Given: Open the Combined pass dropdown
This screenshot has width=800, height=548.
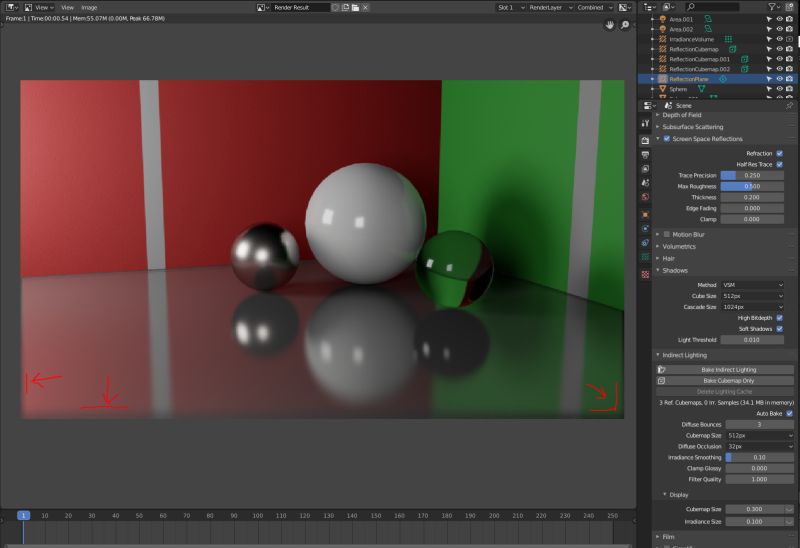Looking at the screenshot, I should click(x=595, y=7).
